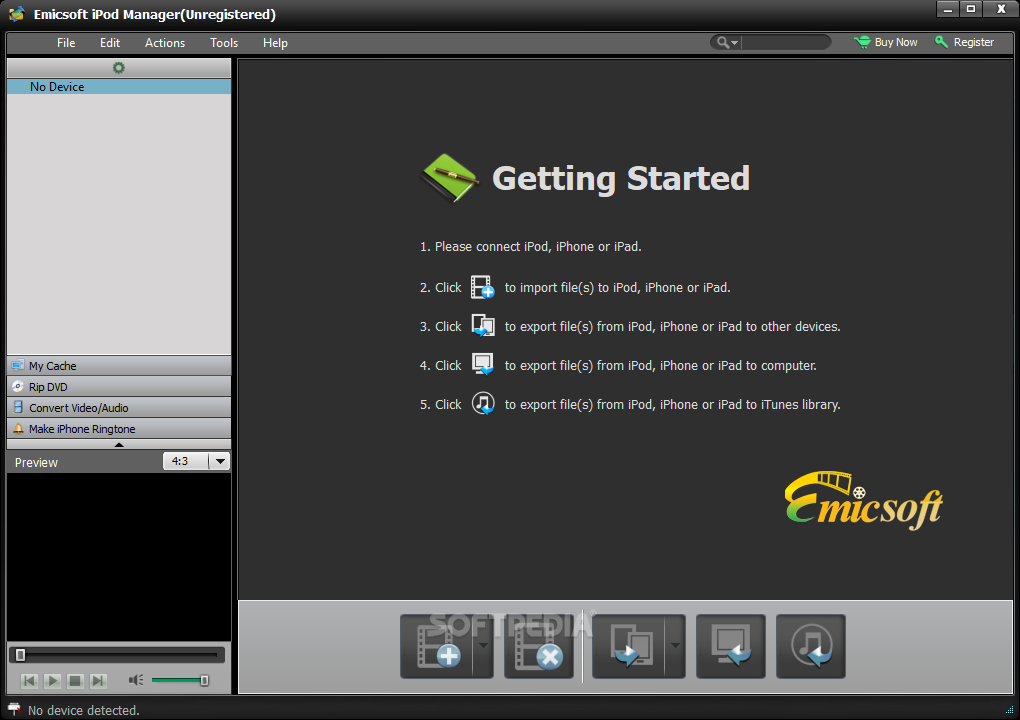Image resolution: width=1020 pixels, height=720 pixels.
Task: Click the import files to device button
Action: coord(436,646)
